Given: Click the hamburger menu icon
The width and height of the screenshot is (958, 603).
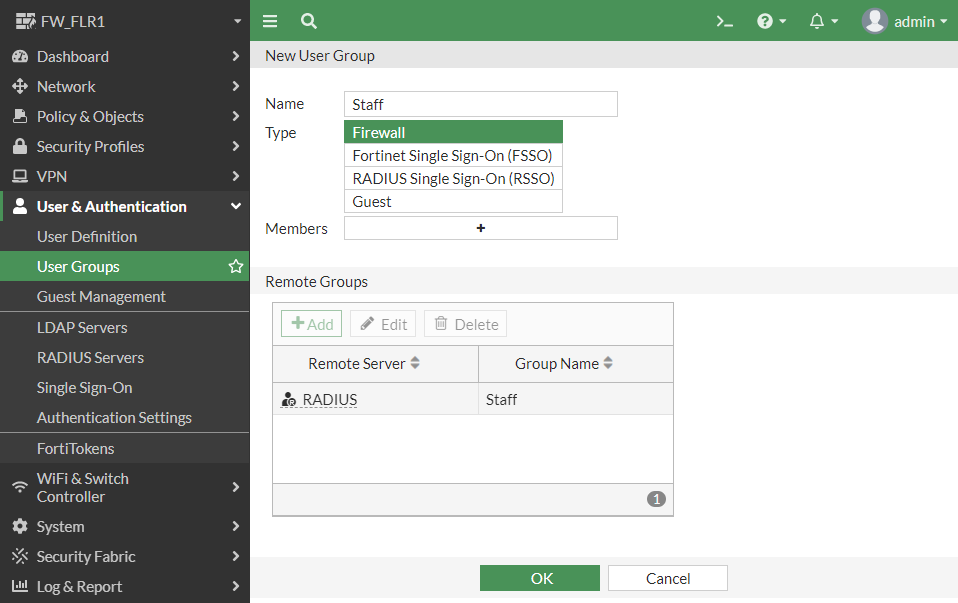Looking at the screenshot, I should 269,20.
